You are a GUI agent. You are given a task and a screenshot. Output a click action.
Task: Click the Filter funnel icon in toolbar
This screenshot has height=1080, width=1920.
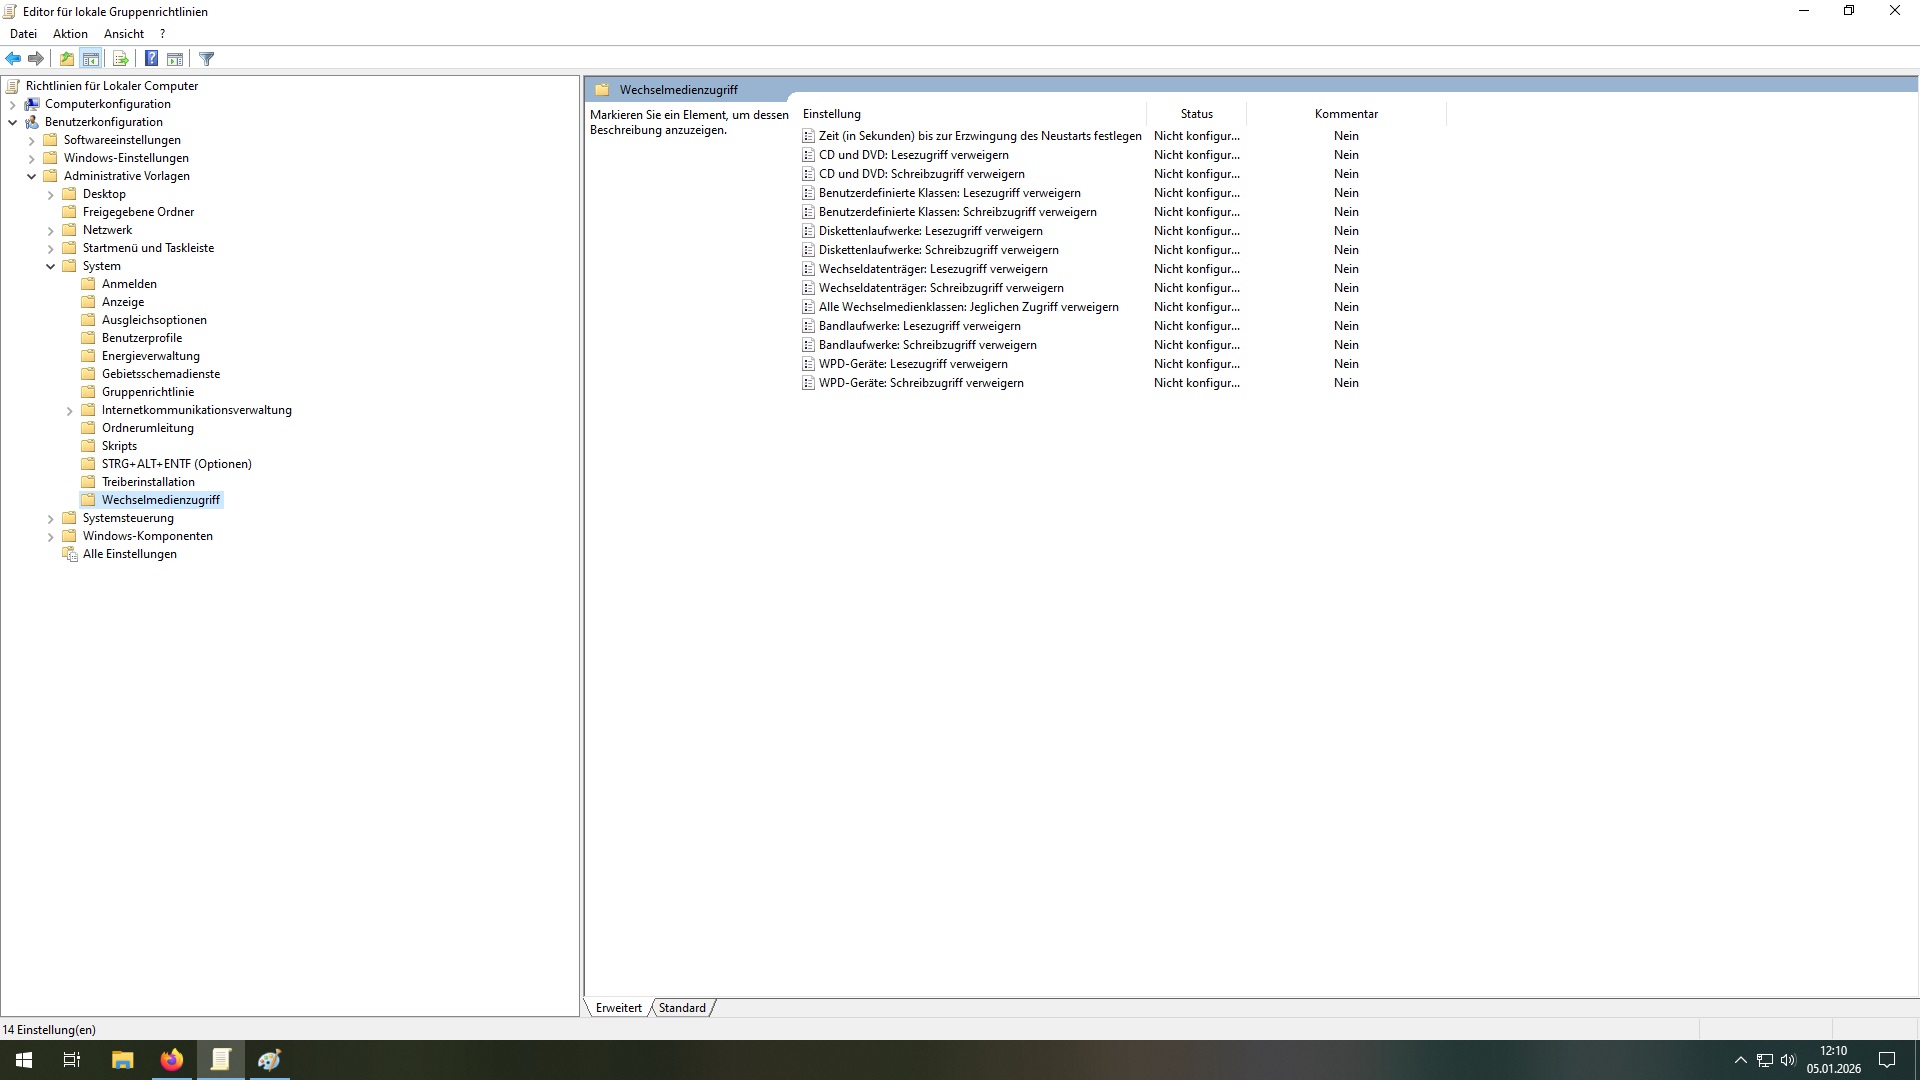click(207, 59)
